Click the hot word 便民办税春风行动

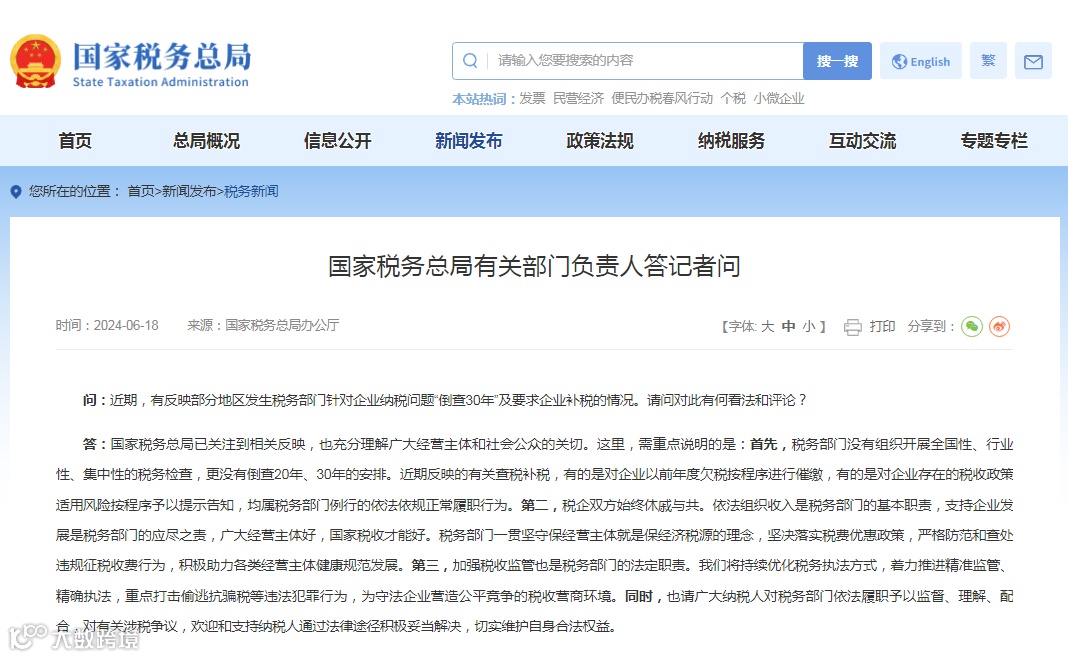662,99
